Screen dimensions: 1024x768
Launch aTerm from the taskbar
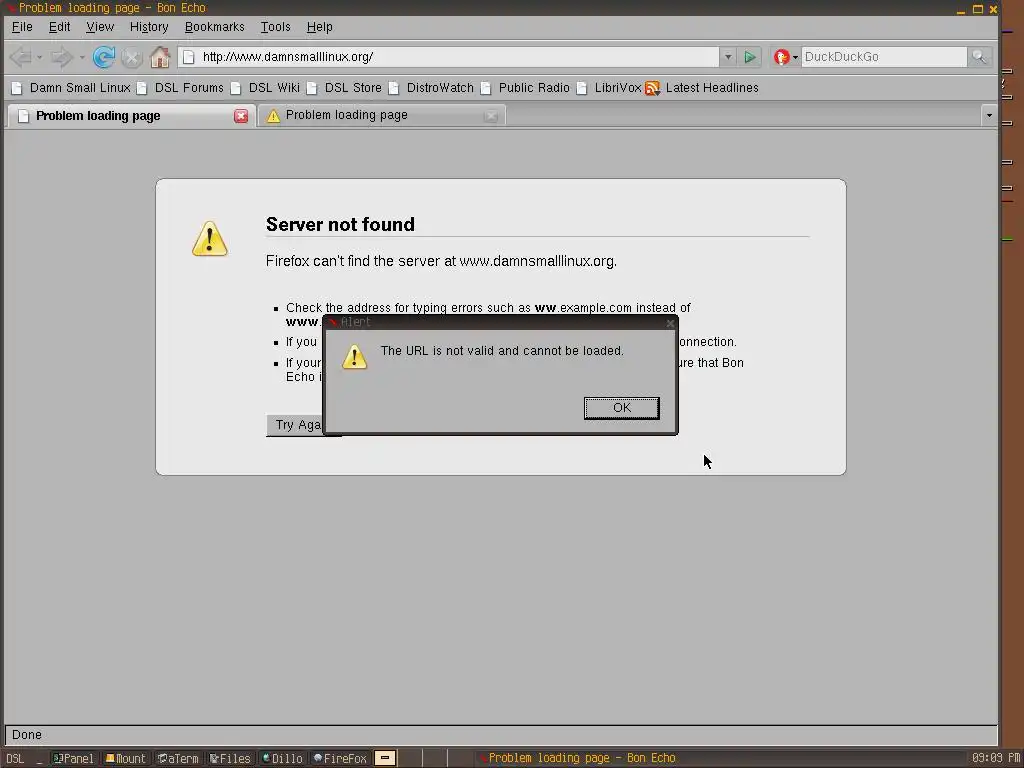click(x=178, y=758)
